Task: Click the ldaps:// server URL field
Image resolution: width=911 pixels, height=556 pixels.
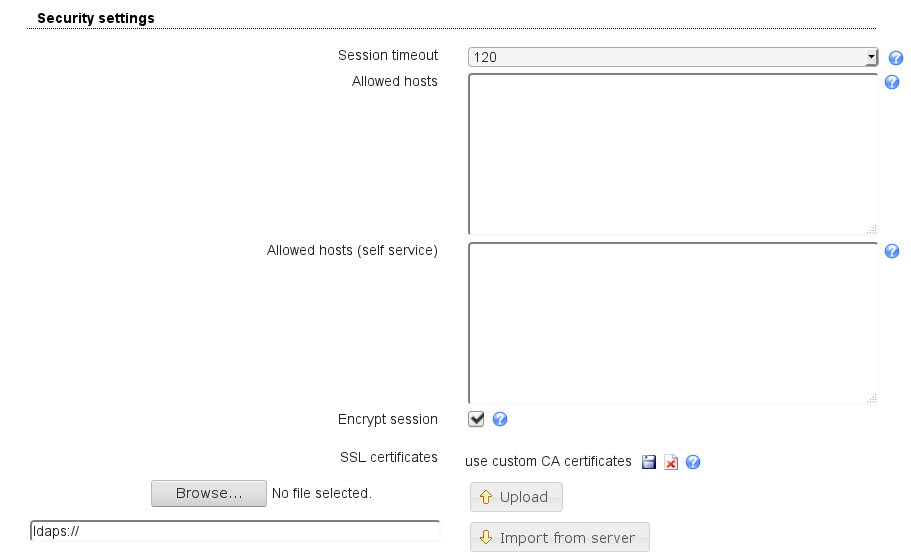Action: (235, 531)
